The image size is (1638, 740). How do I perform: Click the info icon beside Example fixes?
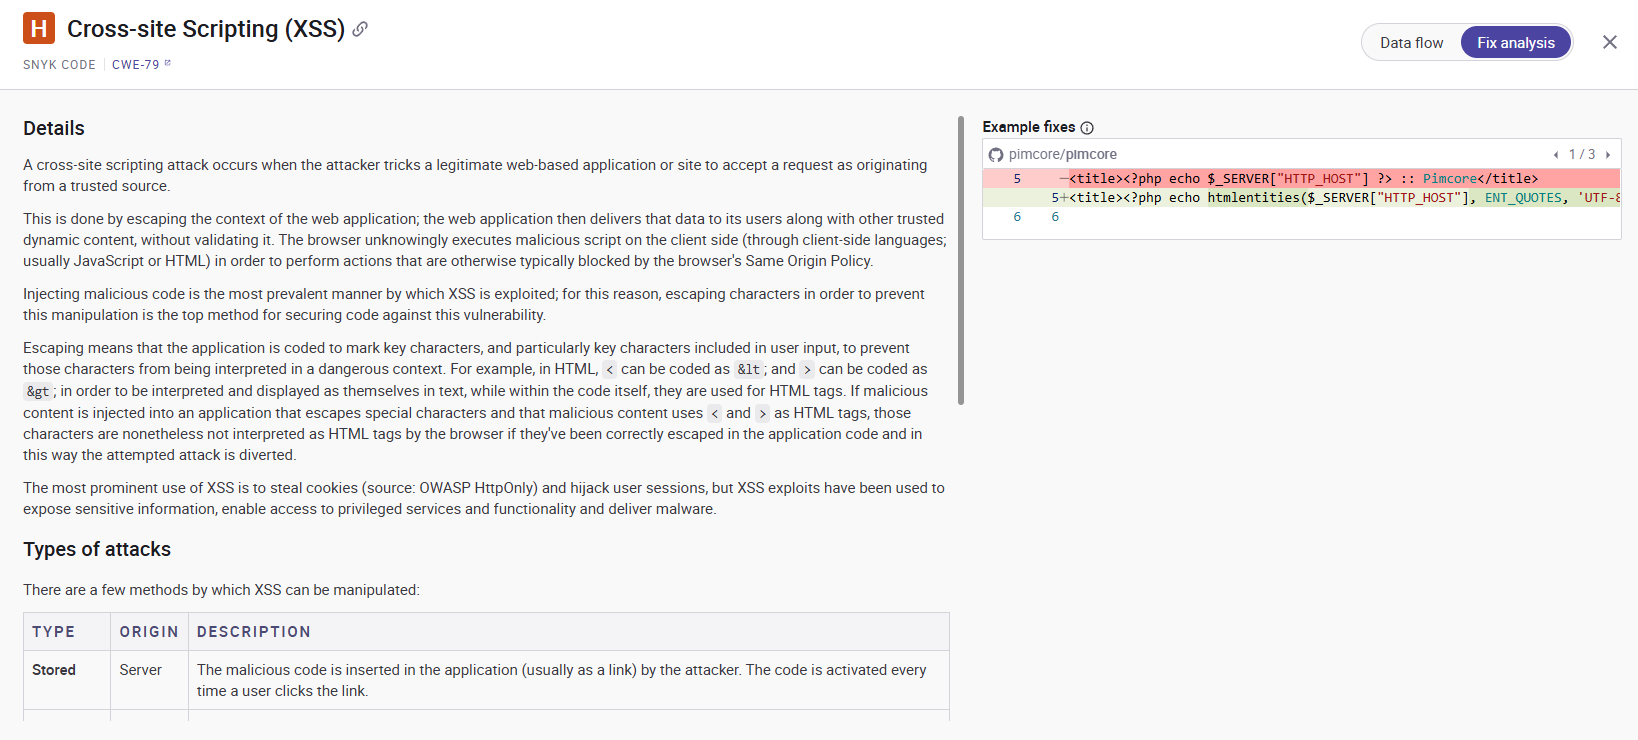tap(1087, 128)
